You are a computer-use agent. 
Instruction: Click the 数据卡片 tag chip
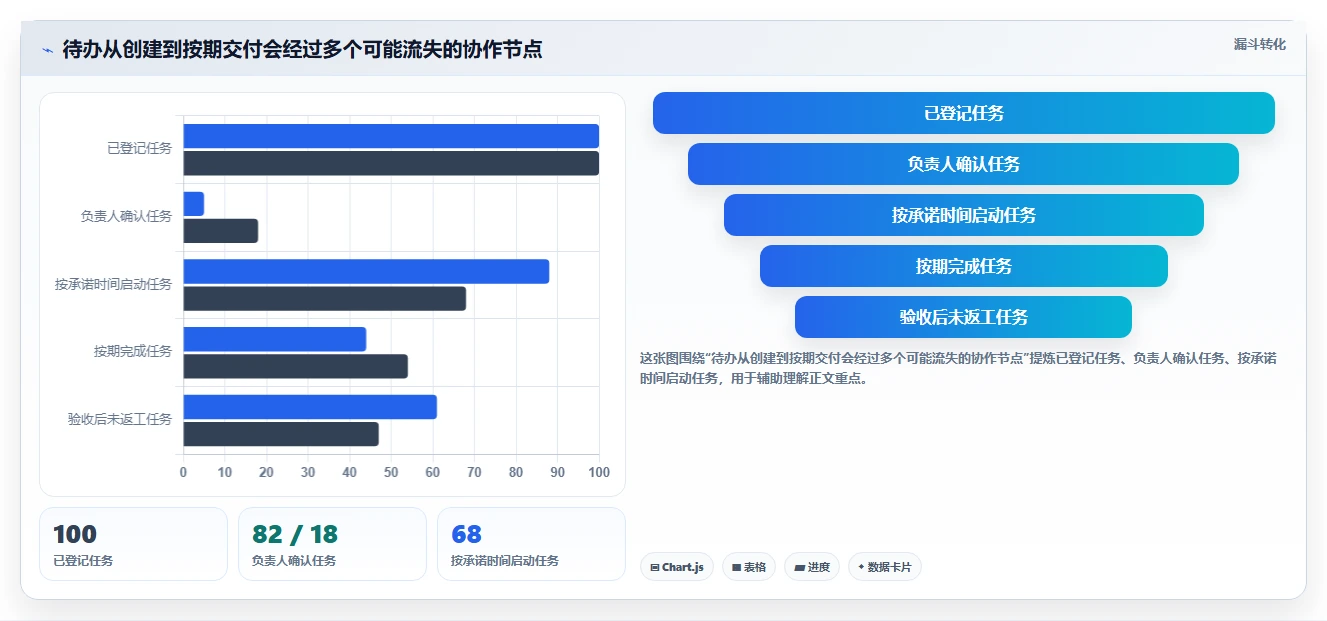pyautogui.click(x=885, y=567)
